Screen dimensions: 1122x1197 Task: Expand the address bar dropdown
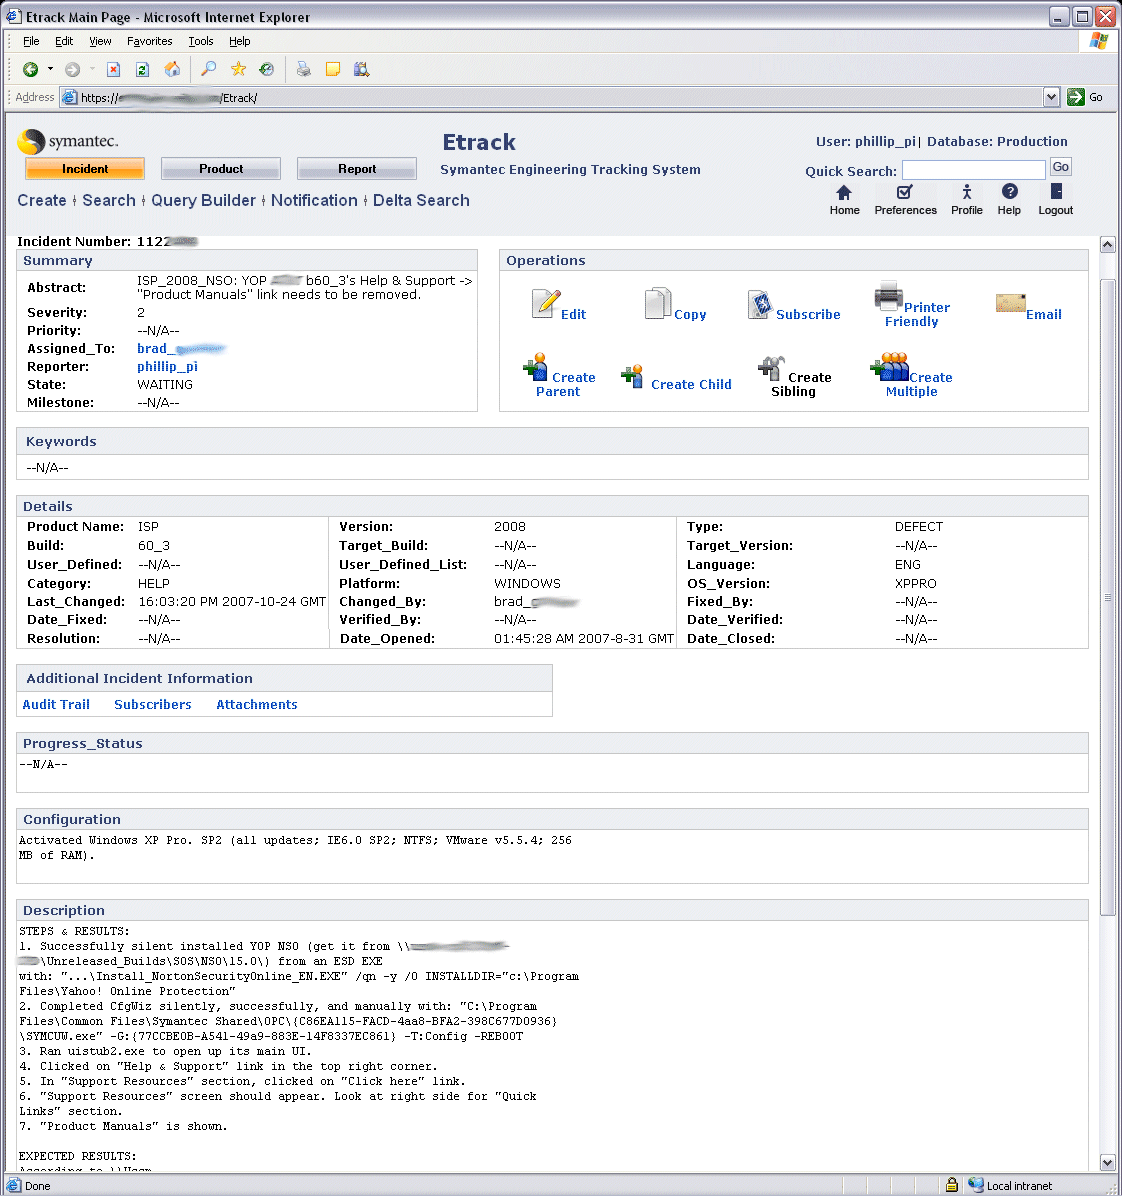[x=1051, y=97]
